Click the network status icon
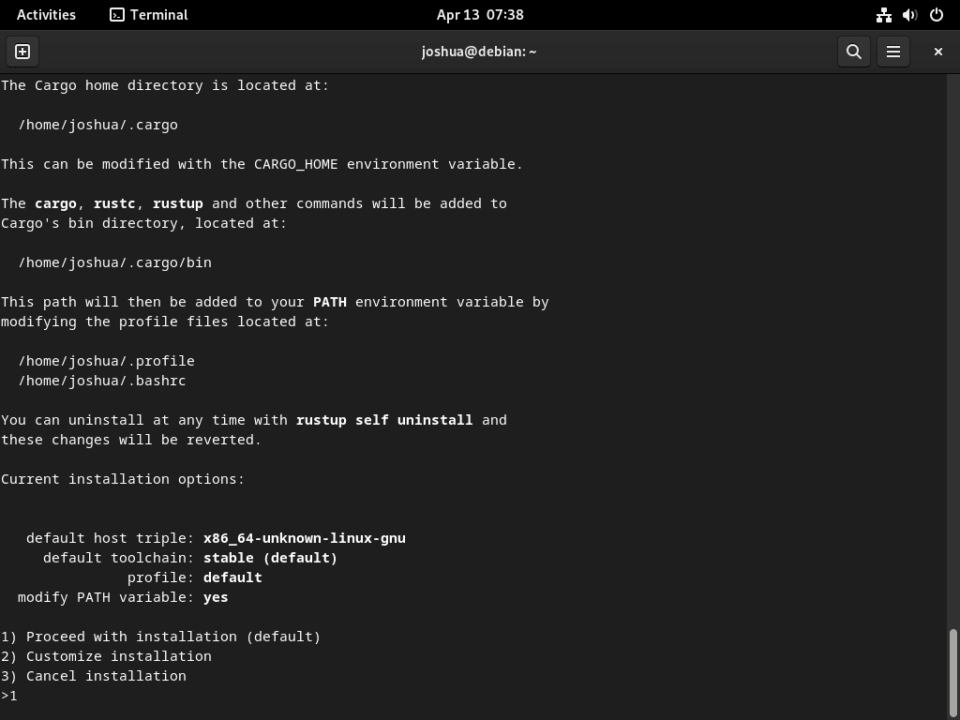Viewport: 960px width, 720px height. (x=883, y=15)
